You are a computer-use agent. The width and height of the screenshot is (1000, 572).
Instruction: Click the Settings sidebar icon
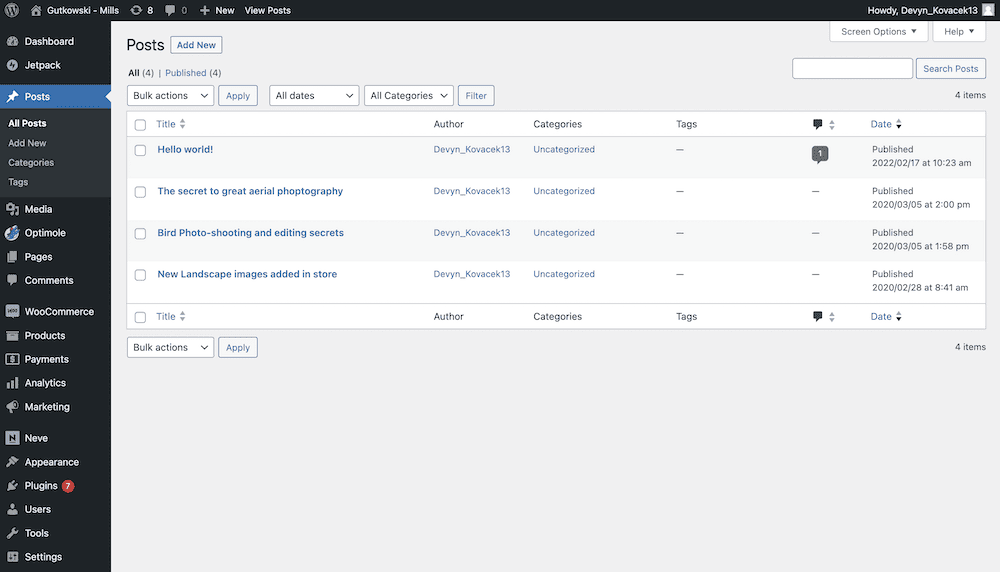pyautogui.click(x=12, y=557)
